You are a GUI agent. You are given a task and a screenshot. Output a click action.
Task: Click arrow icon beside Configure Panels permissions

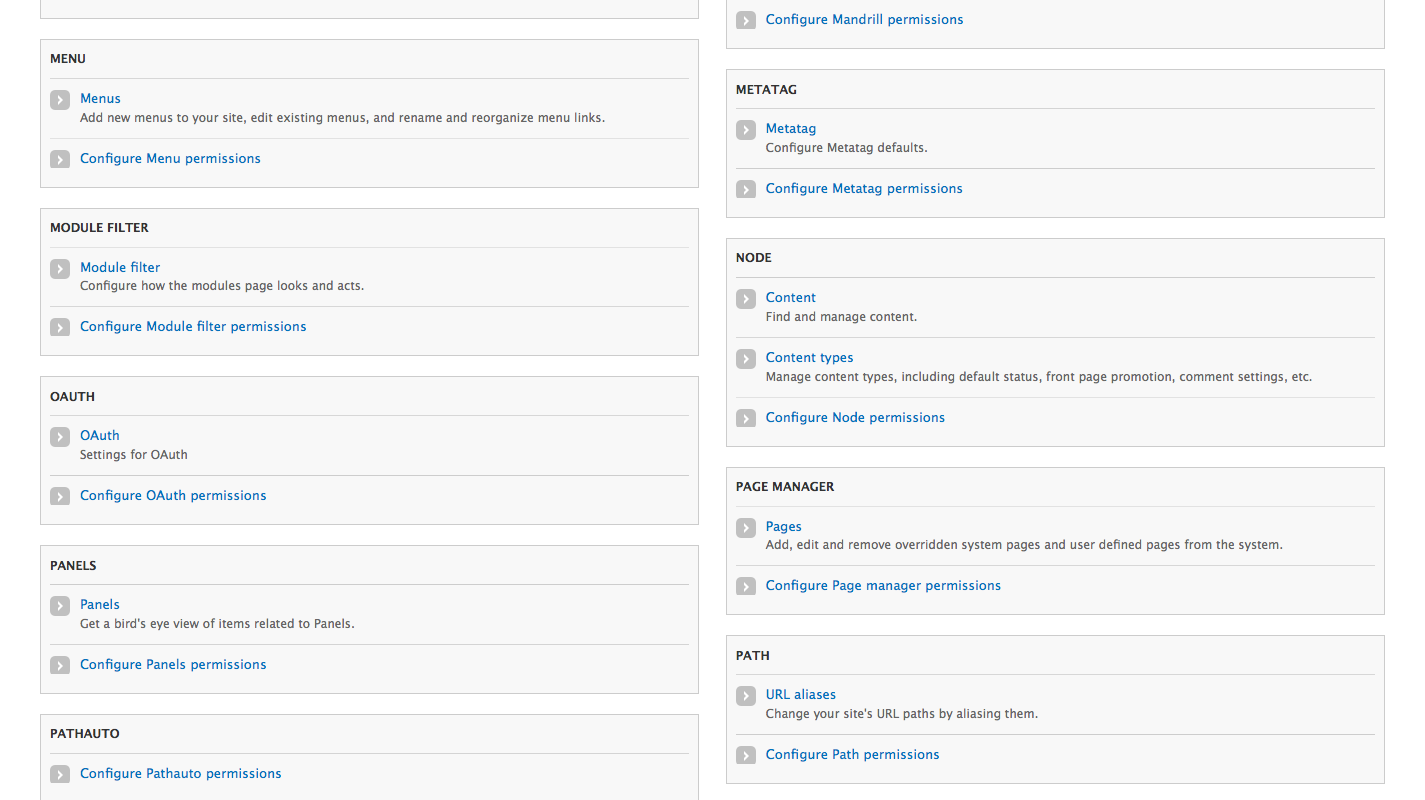tap(60, 665)
